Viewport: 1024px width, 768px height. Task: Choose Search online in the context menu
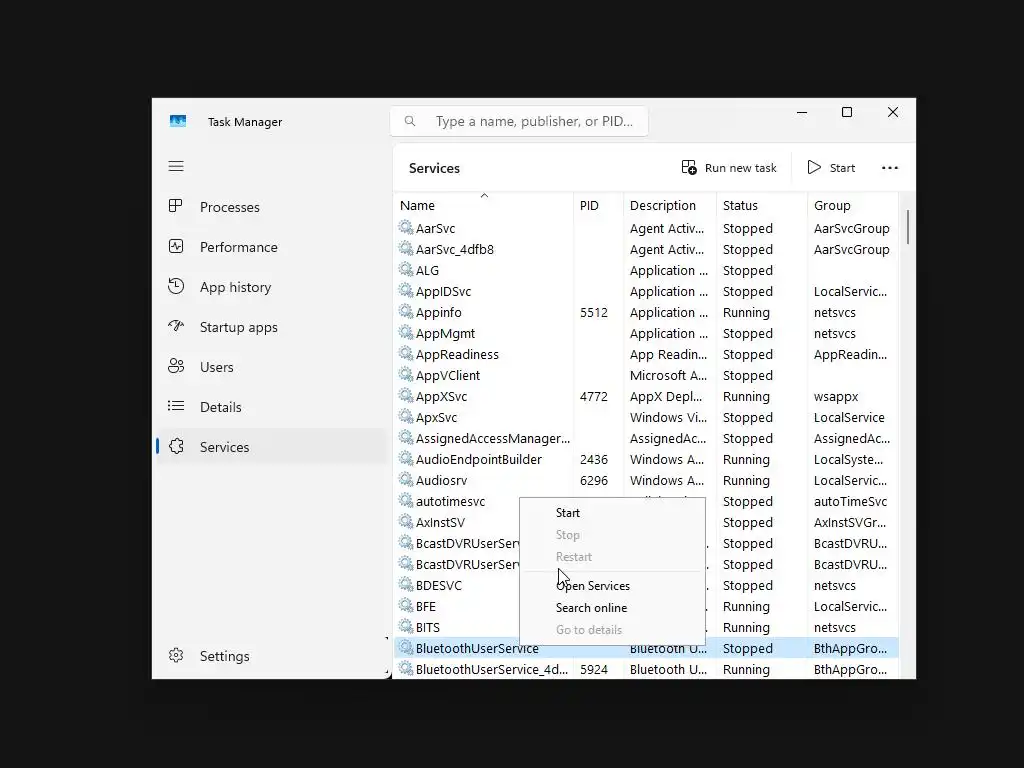click(612, 608)
